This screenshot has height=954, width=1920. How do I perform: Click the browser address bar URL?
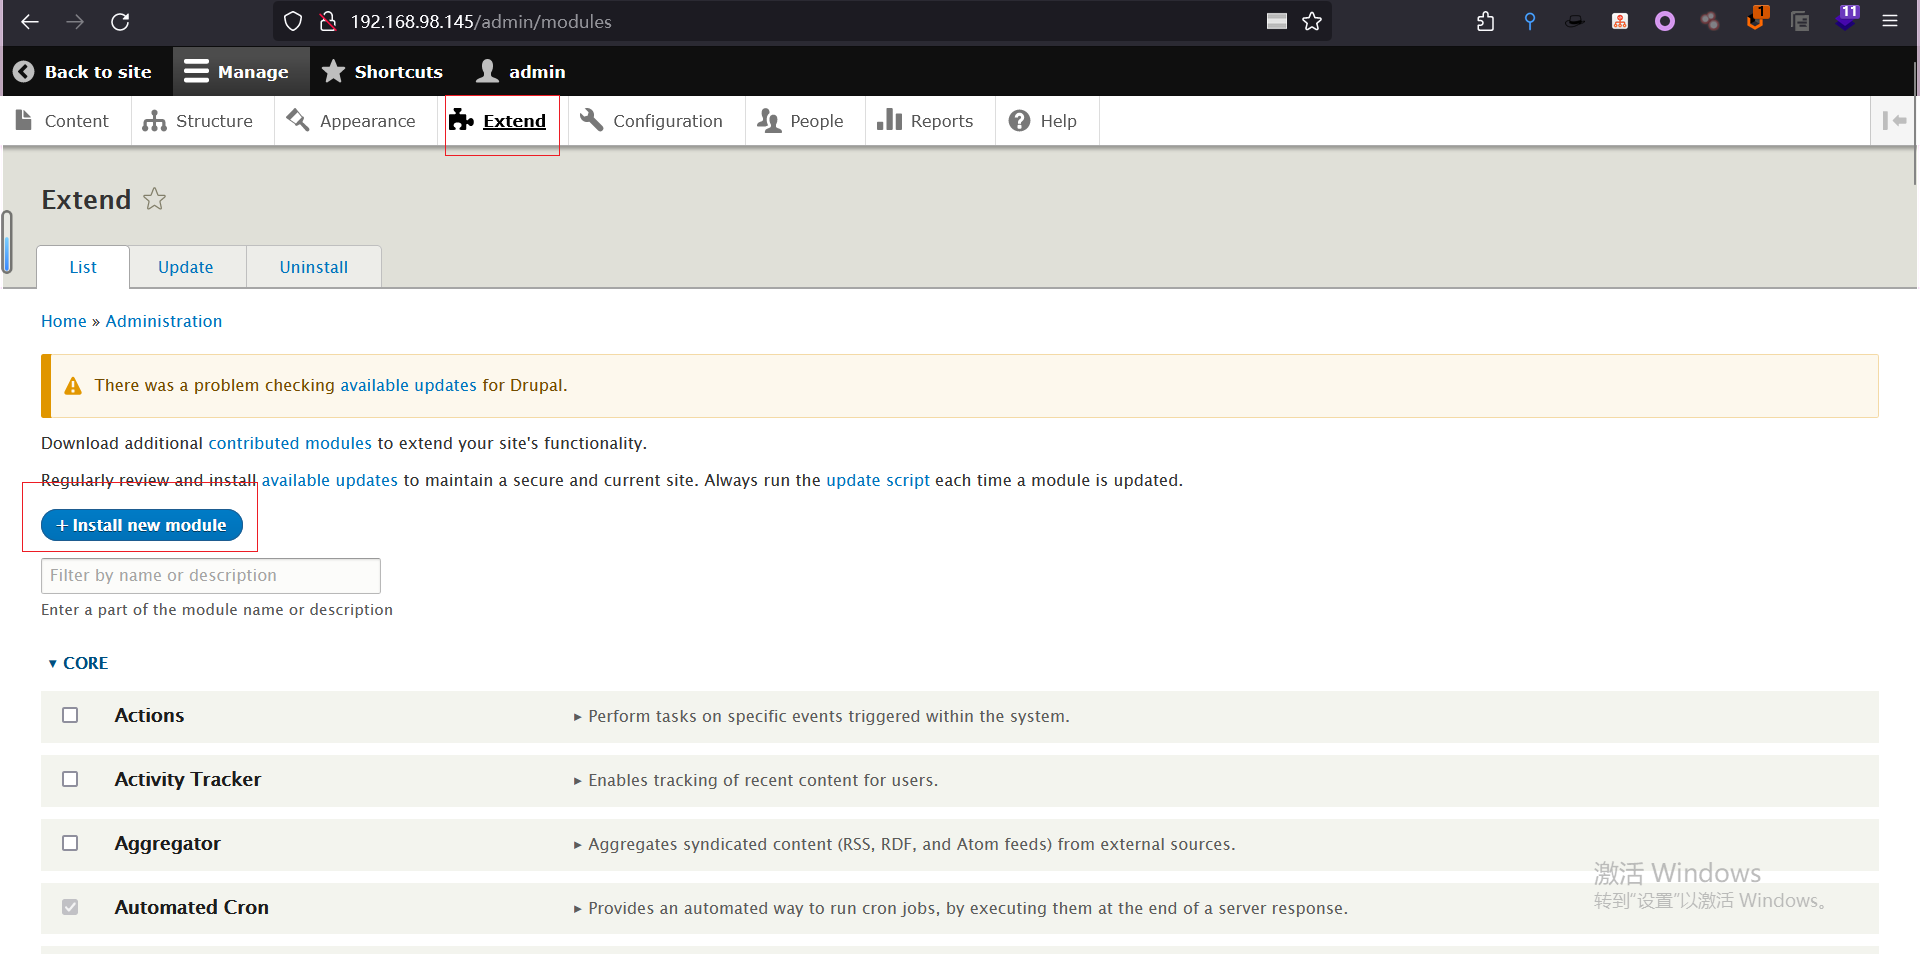click(x=481, y=21)
